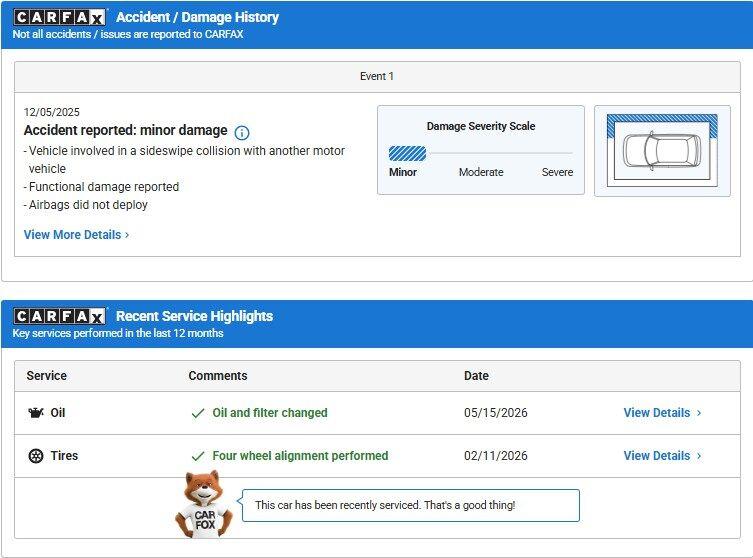Click 'Accident / Damage History' title
Viewport: 753px width, 558px height.
pos(197,17)
